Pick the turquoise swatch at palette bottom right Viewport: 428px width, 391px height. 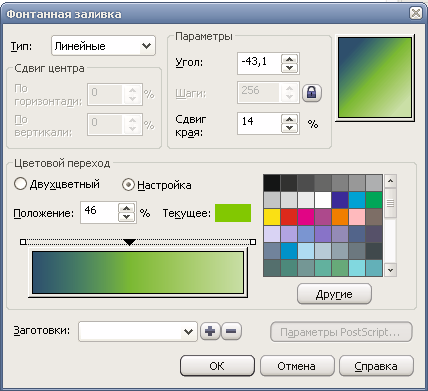[x=374, y=268]
